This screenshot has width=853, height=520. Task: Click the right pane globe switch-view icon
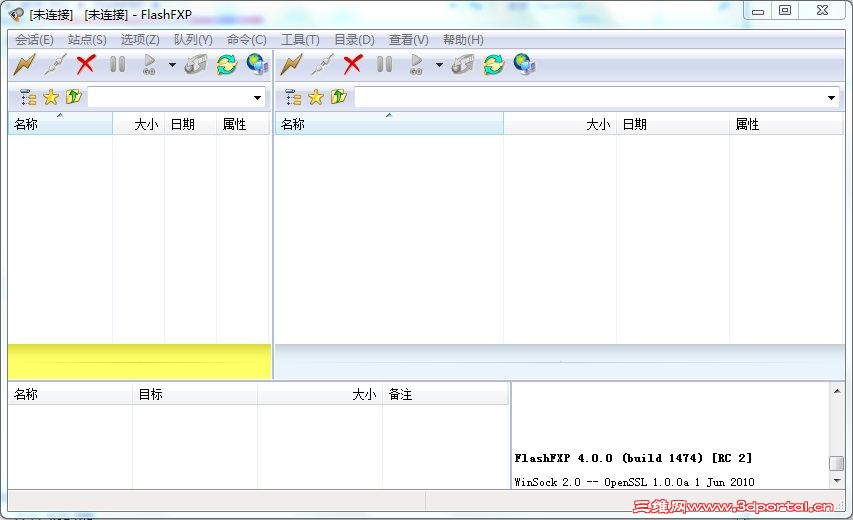click(524, 64)
